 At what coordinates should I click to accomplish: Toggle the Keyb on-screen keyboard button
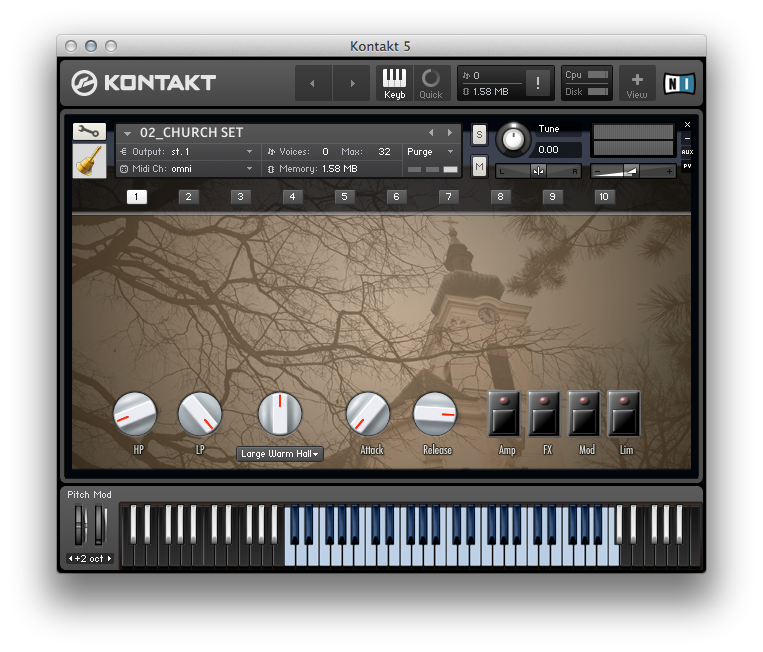(394, 83)
